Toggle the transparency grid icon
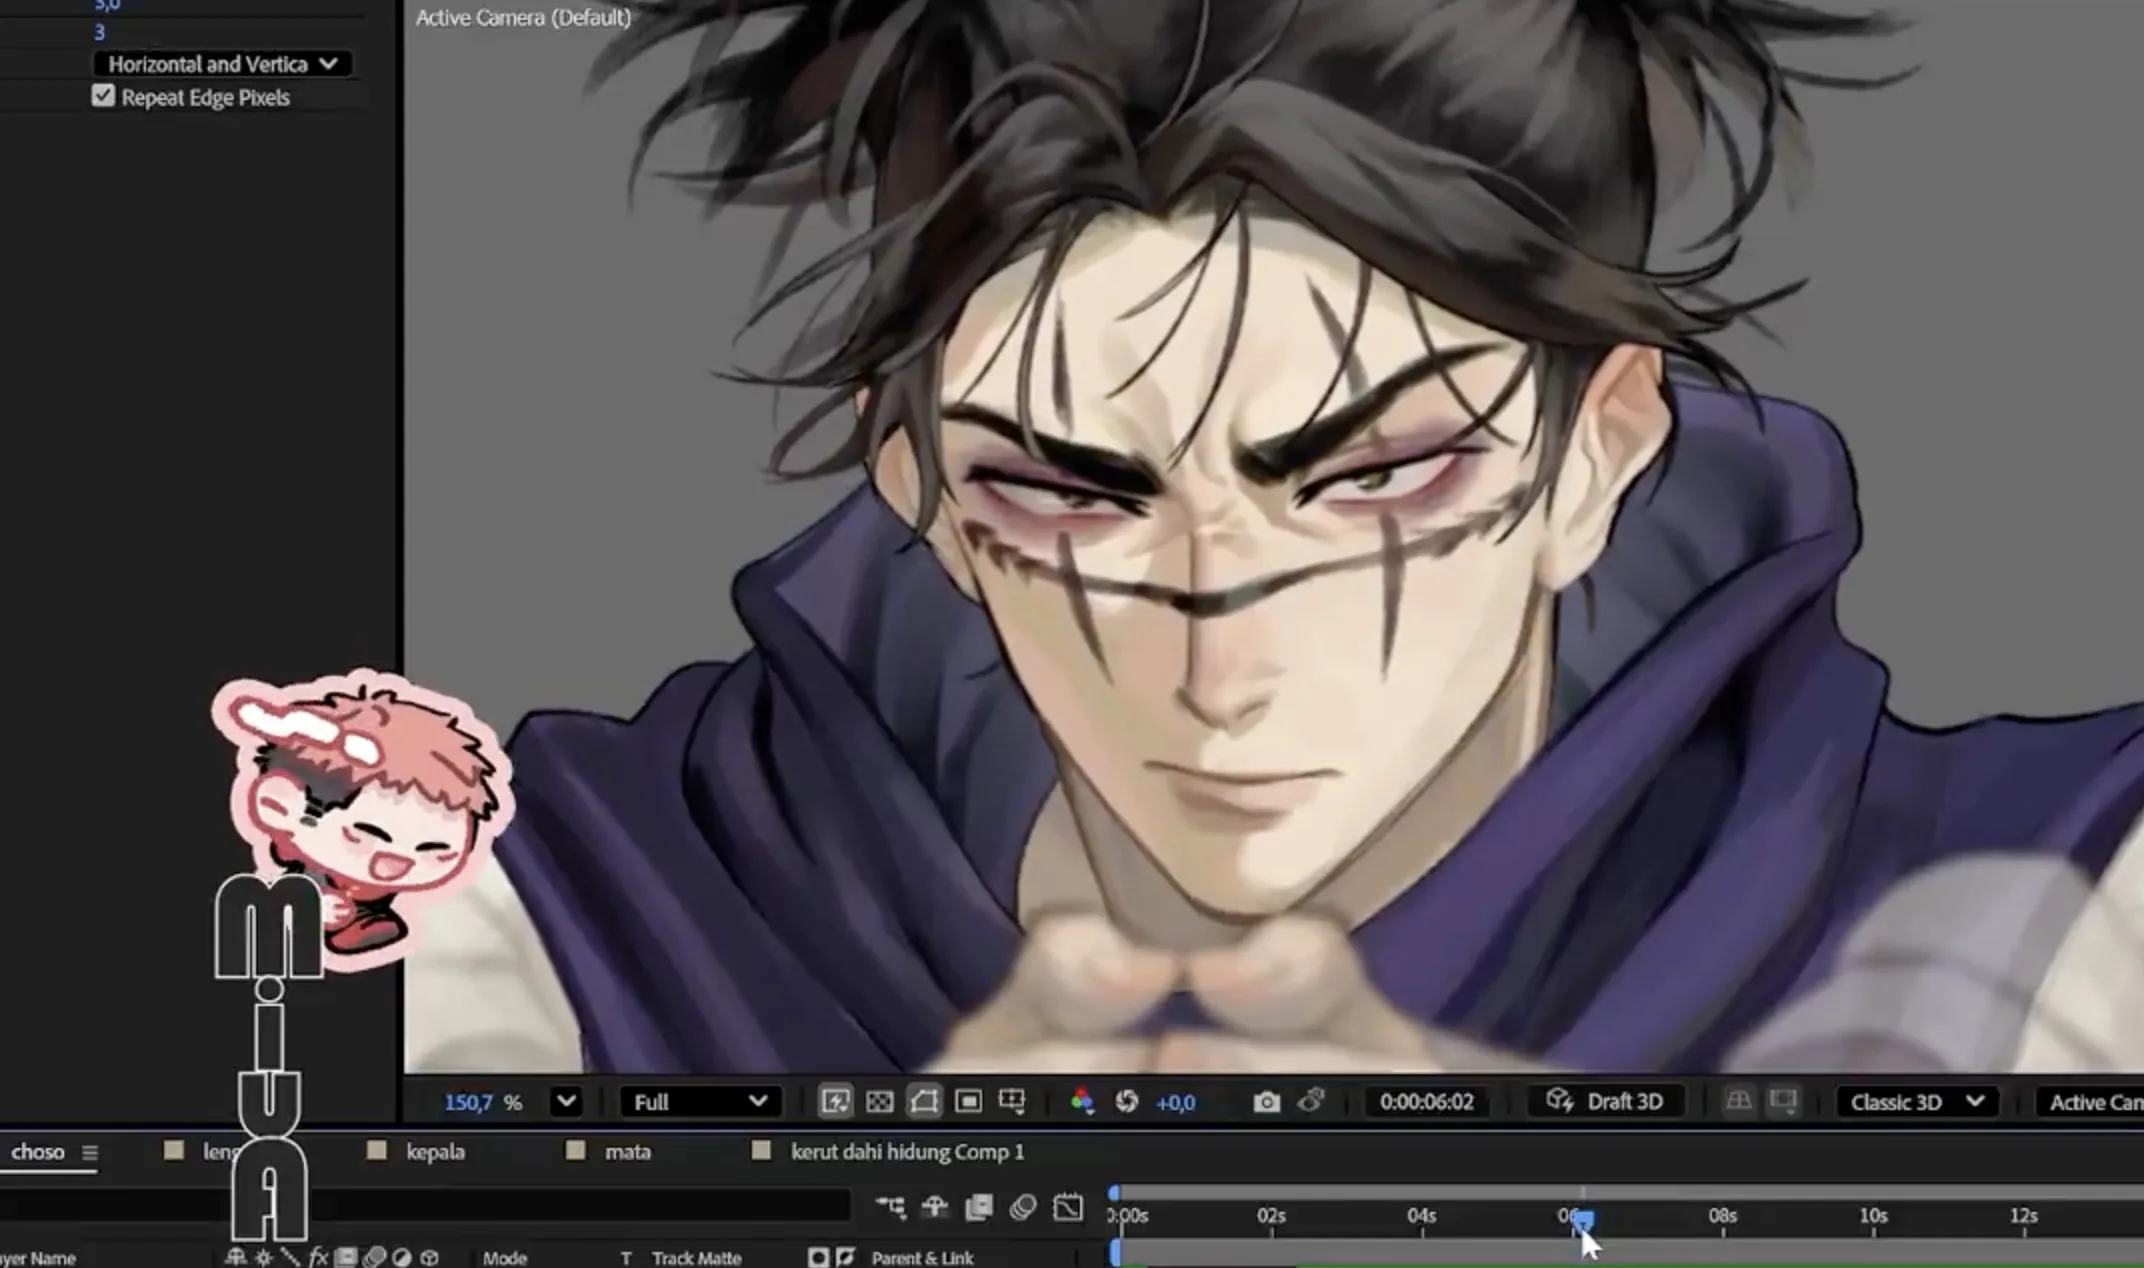2144x1268 pixels. pos(879,1102)
